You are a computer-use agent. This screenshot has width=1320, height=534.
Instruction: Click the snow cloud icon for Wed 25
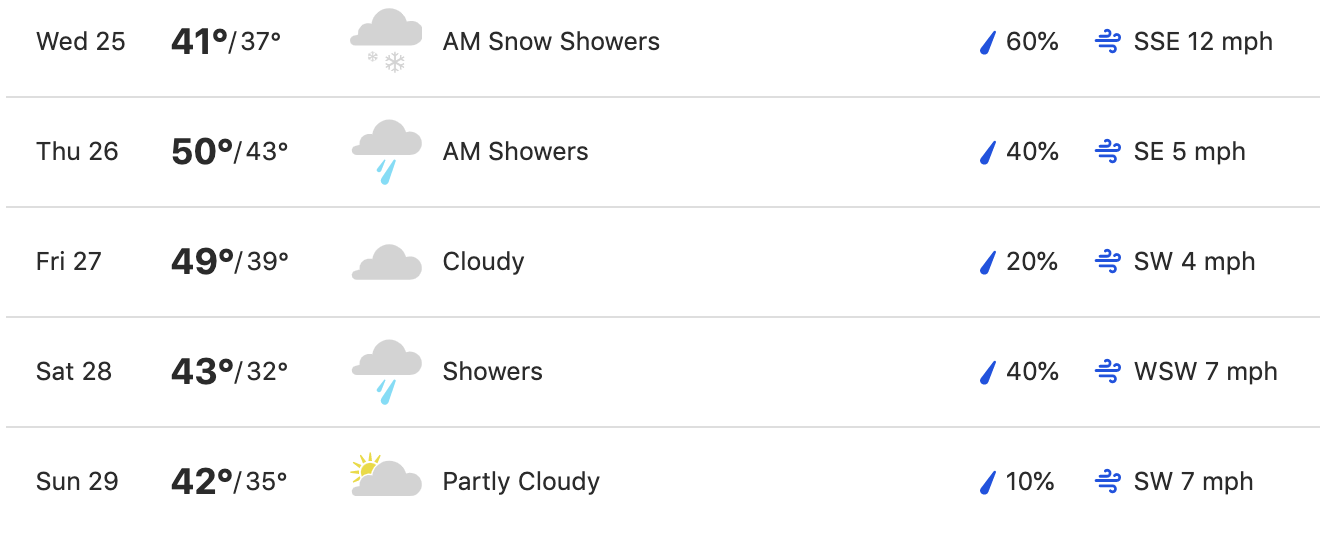[386, 41]
